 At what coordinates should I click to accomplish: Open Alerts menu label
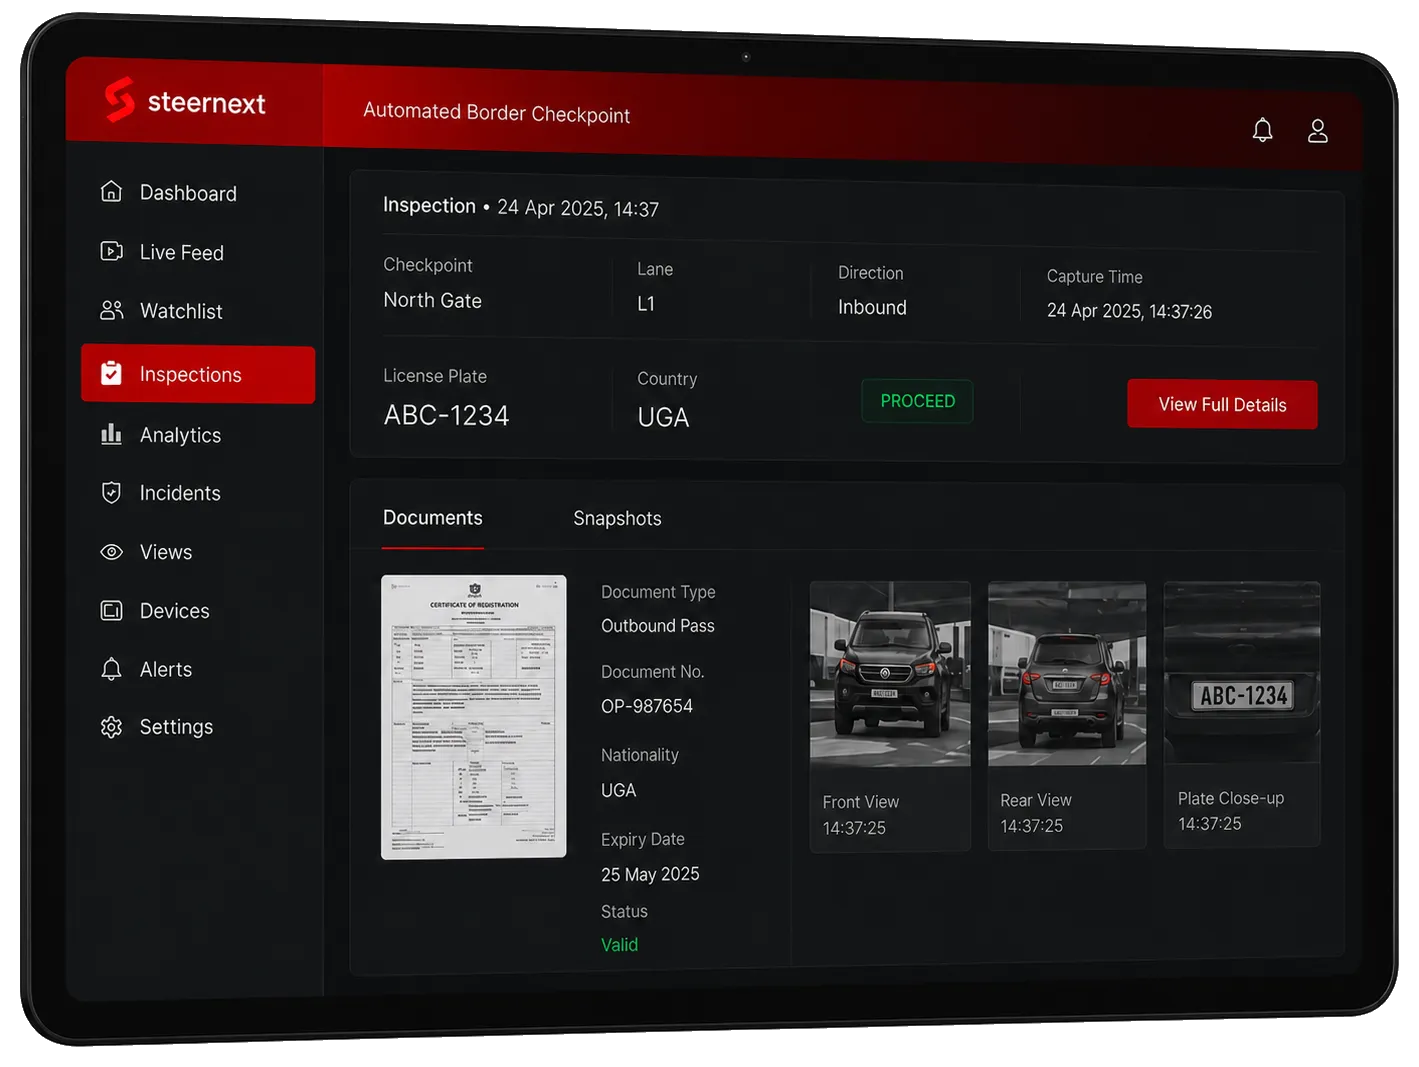point(166,669)
